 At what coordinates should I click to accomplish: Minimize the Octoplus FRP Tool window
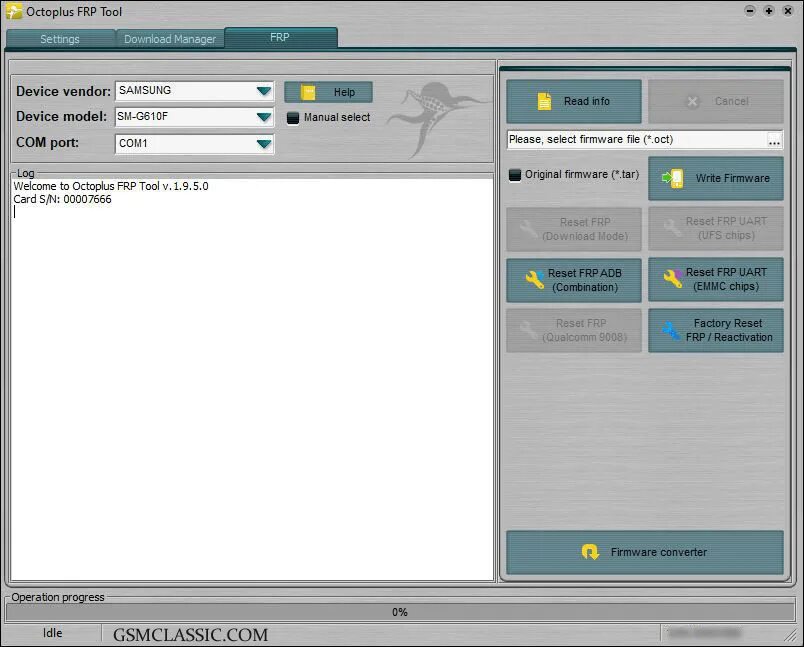pyautogui.click(x=750, y=11)
